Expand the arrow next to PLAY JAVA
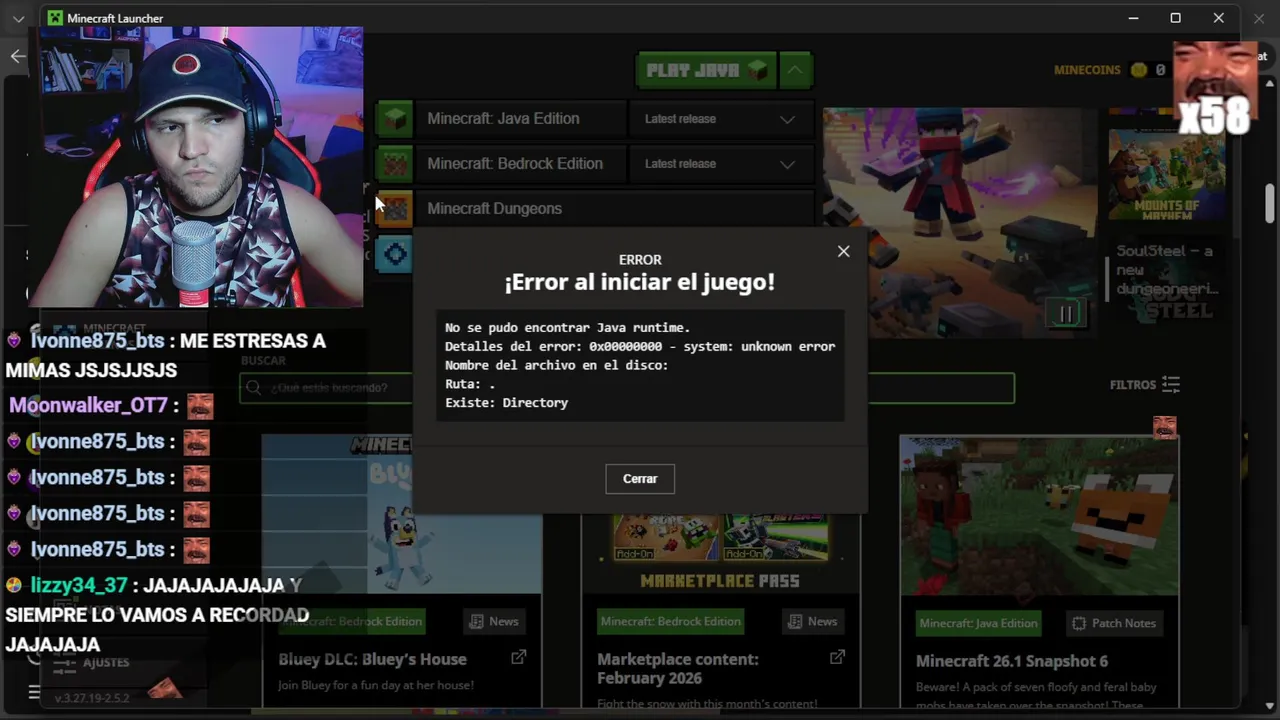The height and width of the screenshot is (720, 1280). (795, 70)
